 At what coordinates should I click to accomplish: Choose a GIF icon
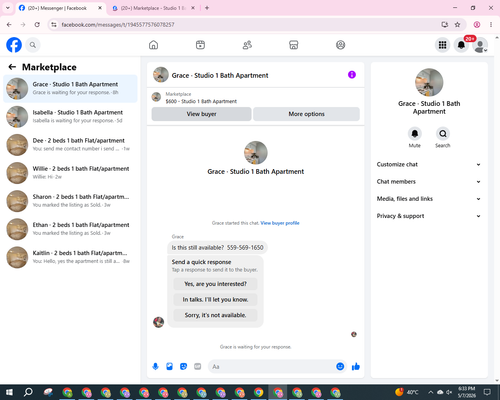(198, 367)
